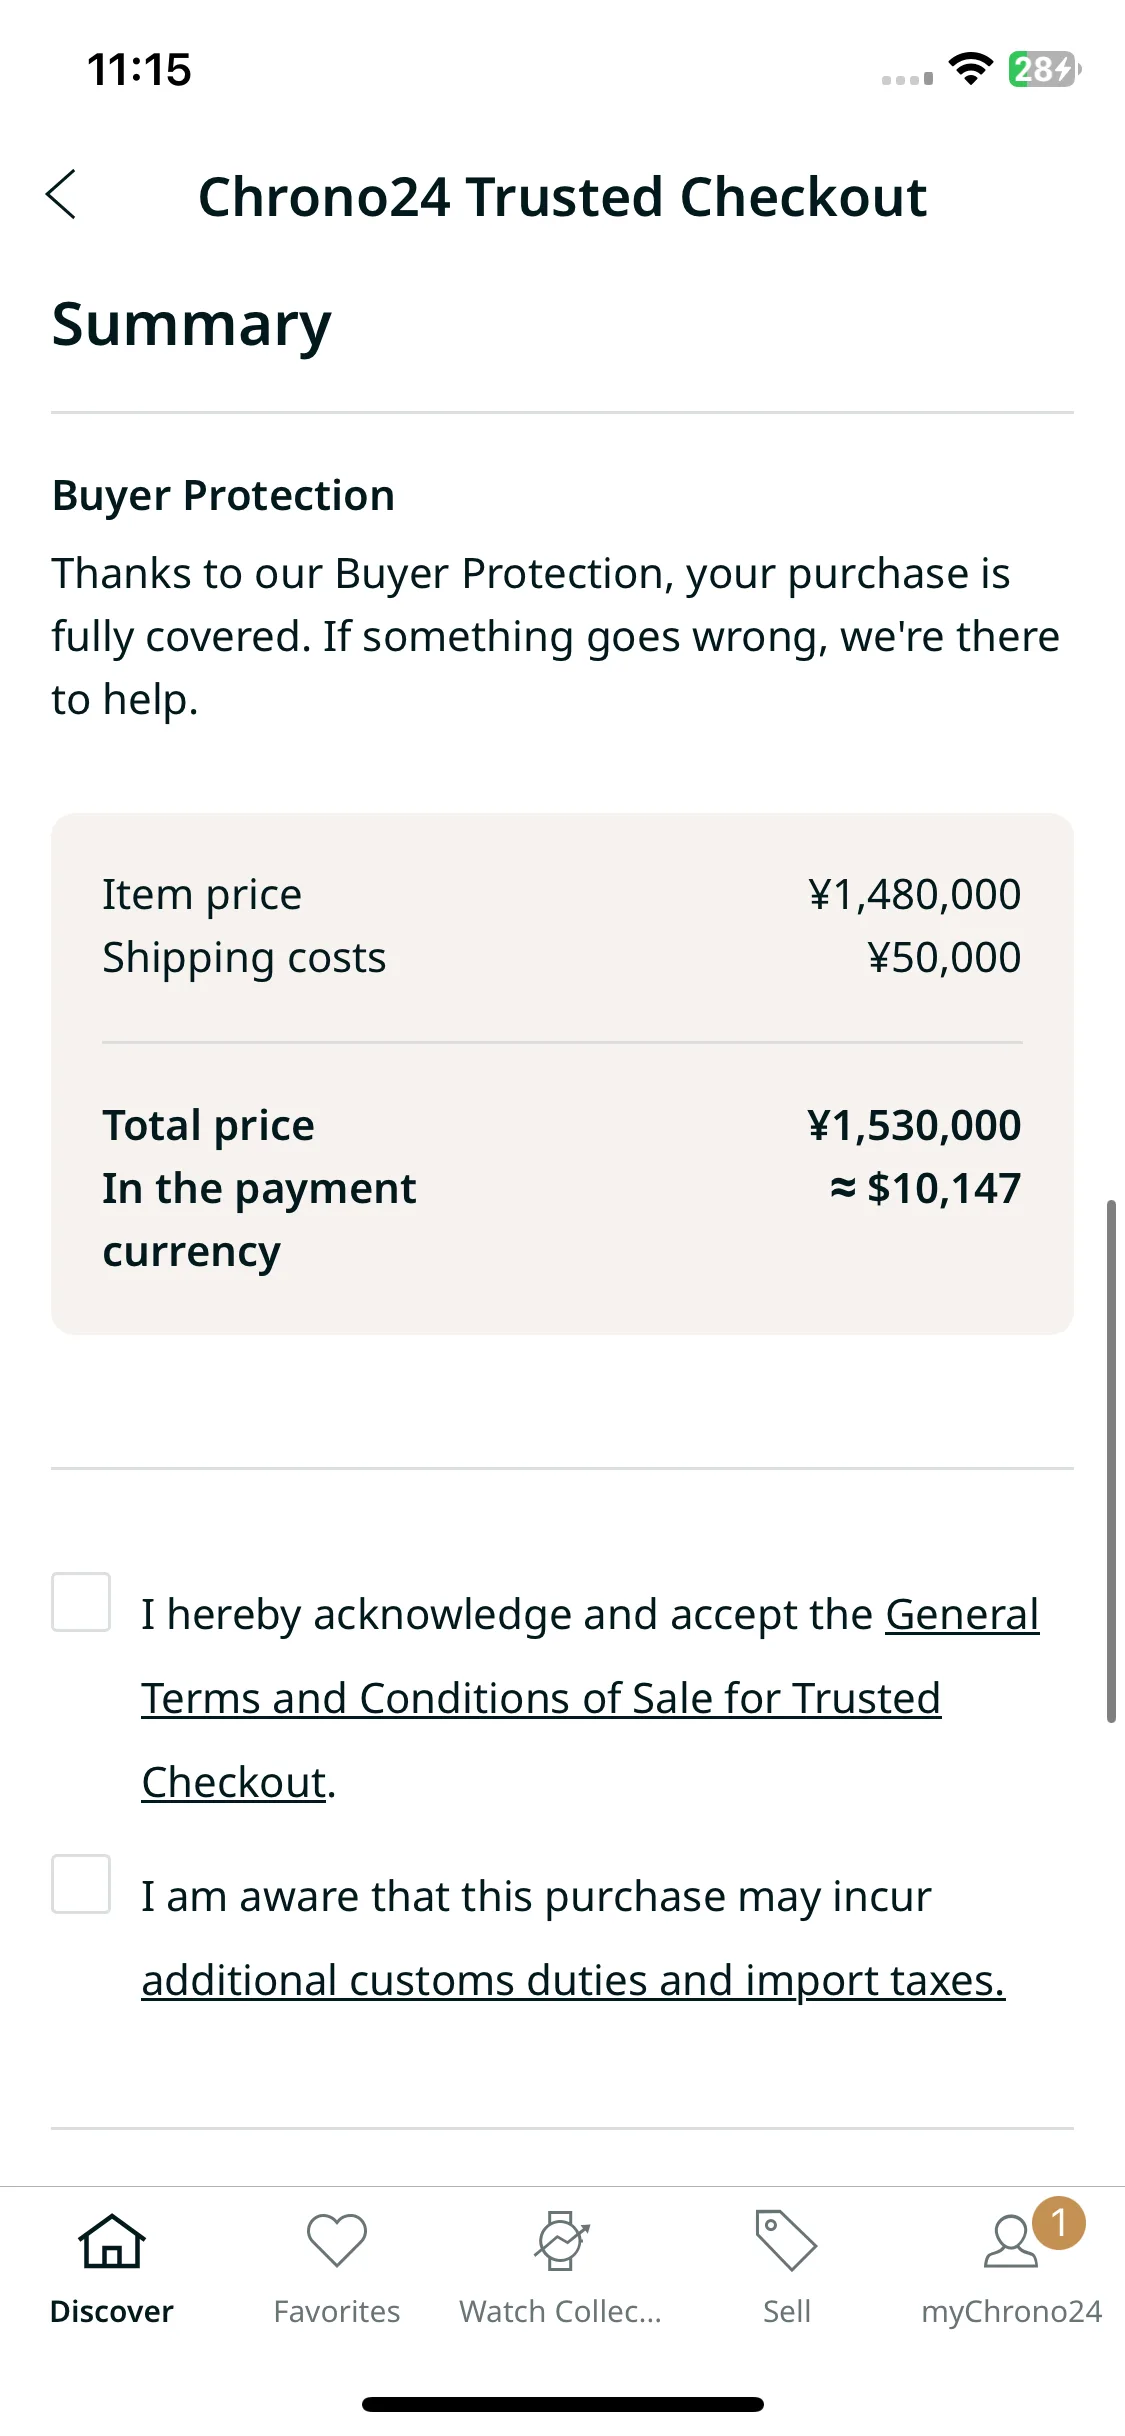Open the Discover home icon
1125x2436 pixels.
tap(112, 2241)
